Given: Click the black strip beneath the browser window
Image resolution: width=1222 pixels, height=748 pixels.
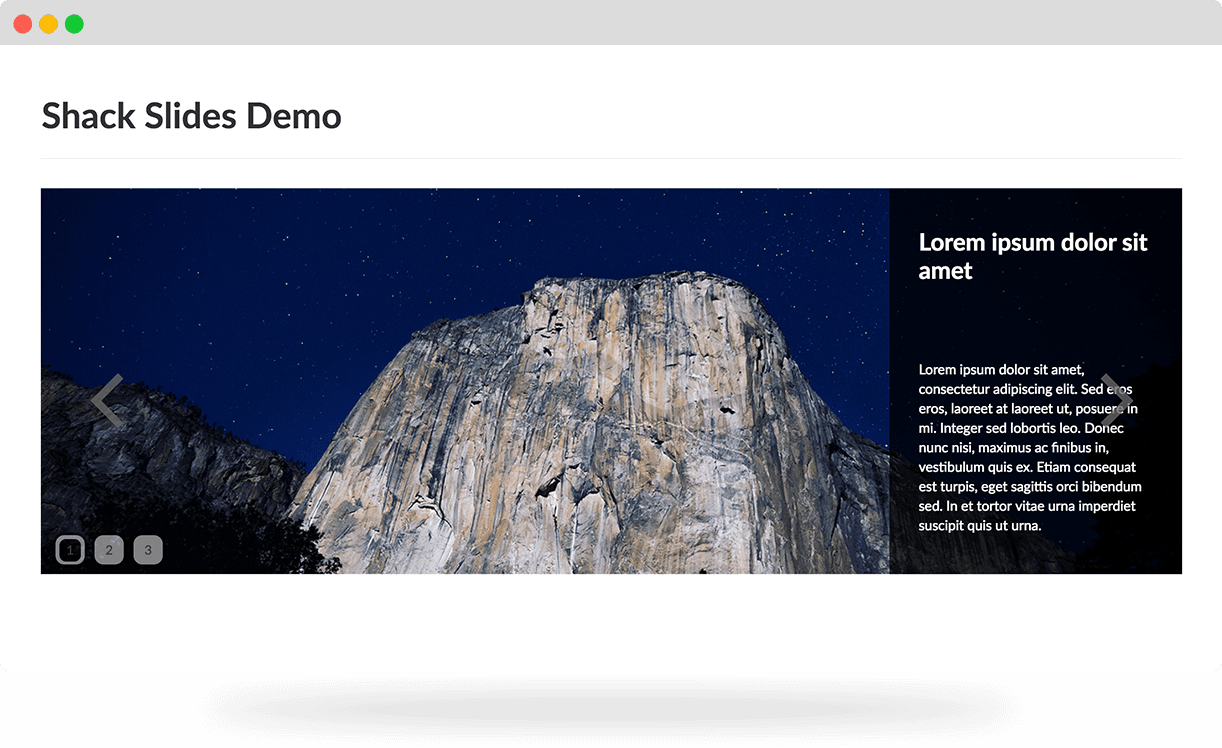Looking at the screenshot, I should pos(611,712).
